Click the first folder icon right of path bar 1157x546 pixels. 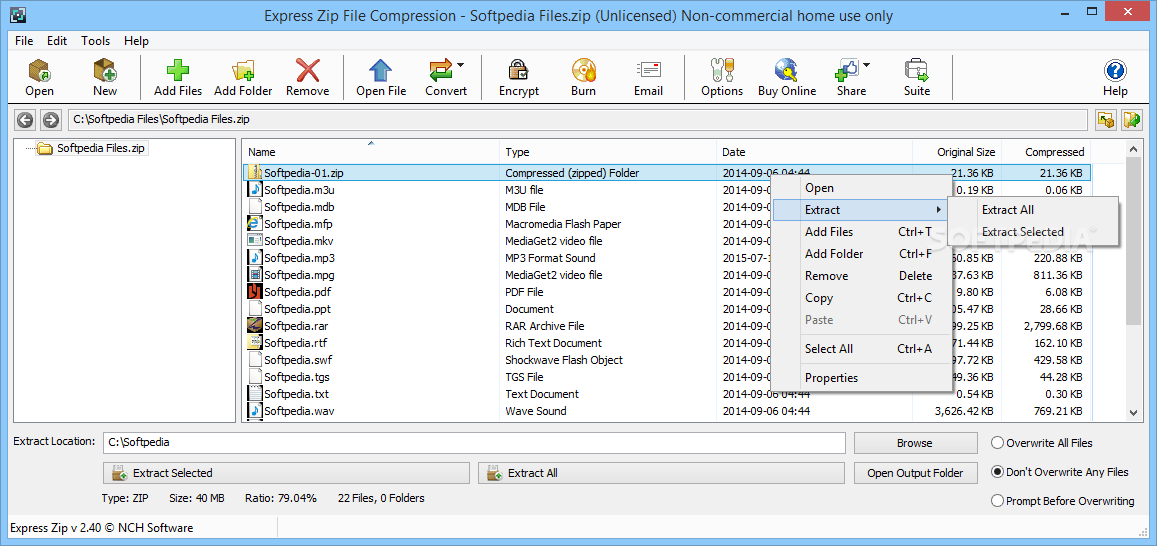[1105, 120]
